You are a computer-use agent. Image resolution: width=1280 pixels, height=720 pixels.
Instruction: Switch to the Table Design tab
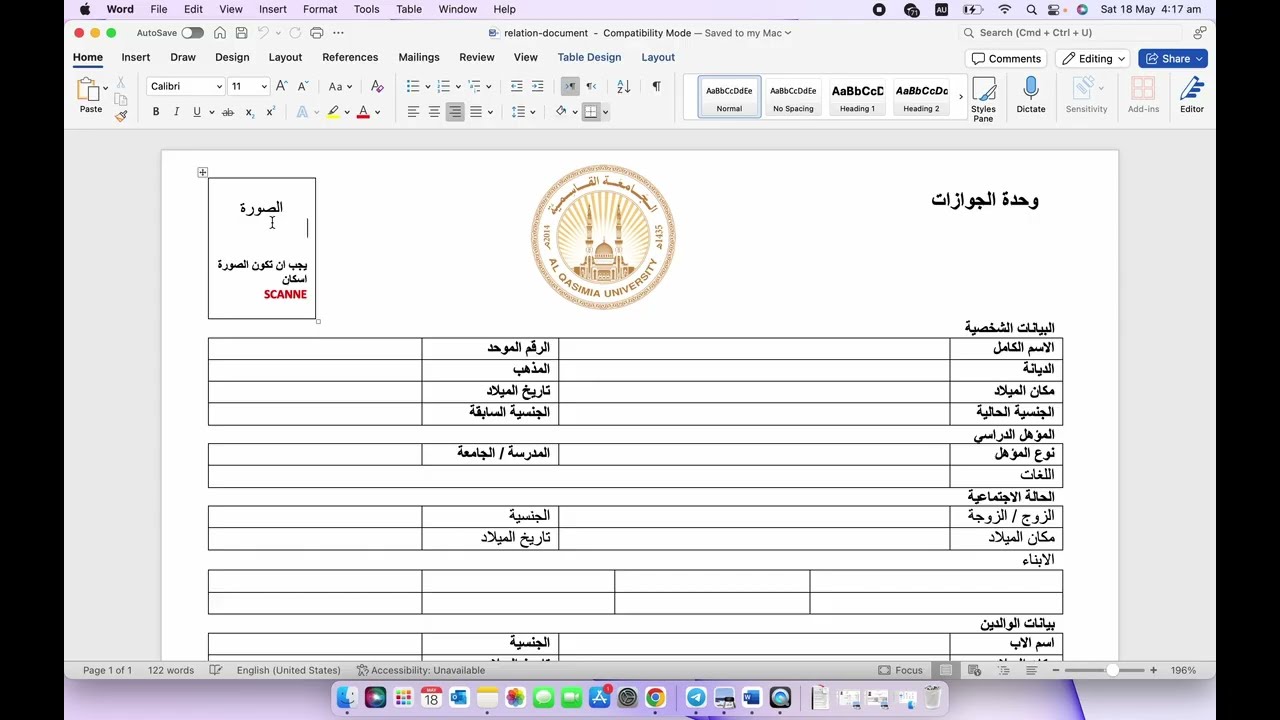point(589,57)
